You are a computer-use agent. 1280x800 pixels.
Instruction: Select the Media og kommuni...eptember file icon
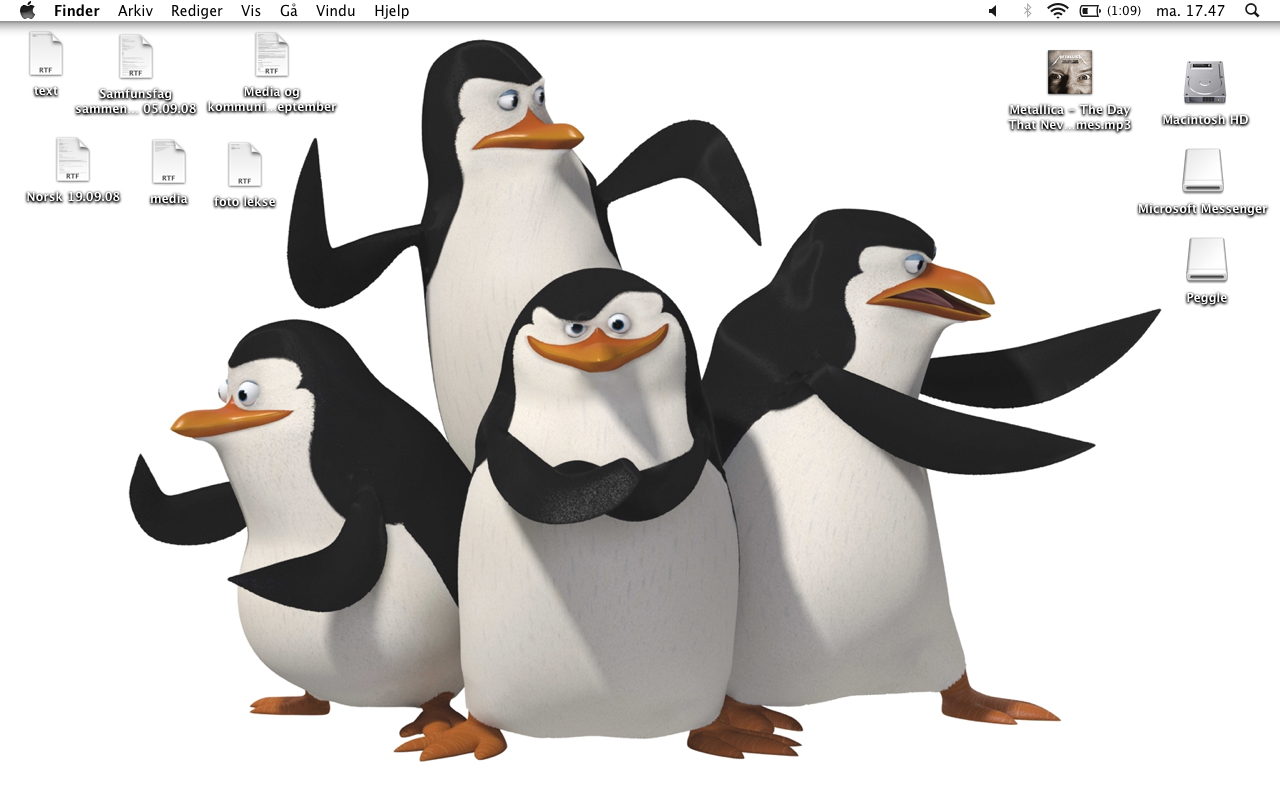click(x=271, y=55)
